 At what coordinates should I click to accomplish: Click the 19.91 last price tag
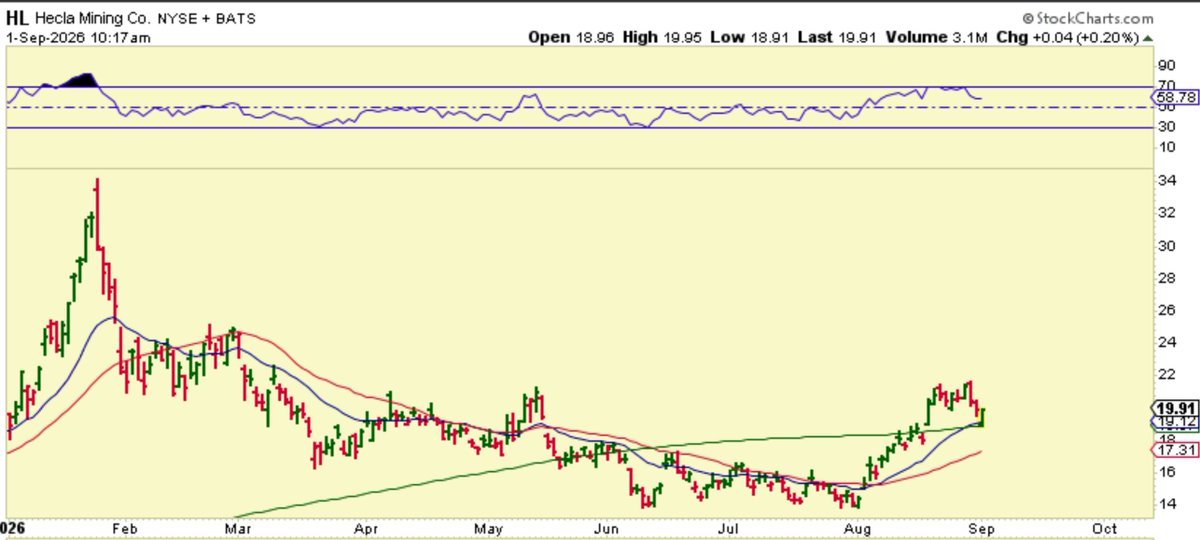(x=1174, y=408)
